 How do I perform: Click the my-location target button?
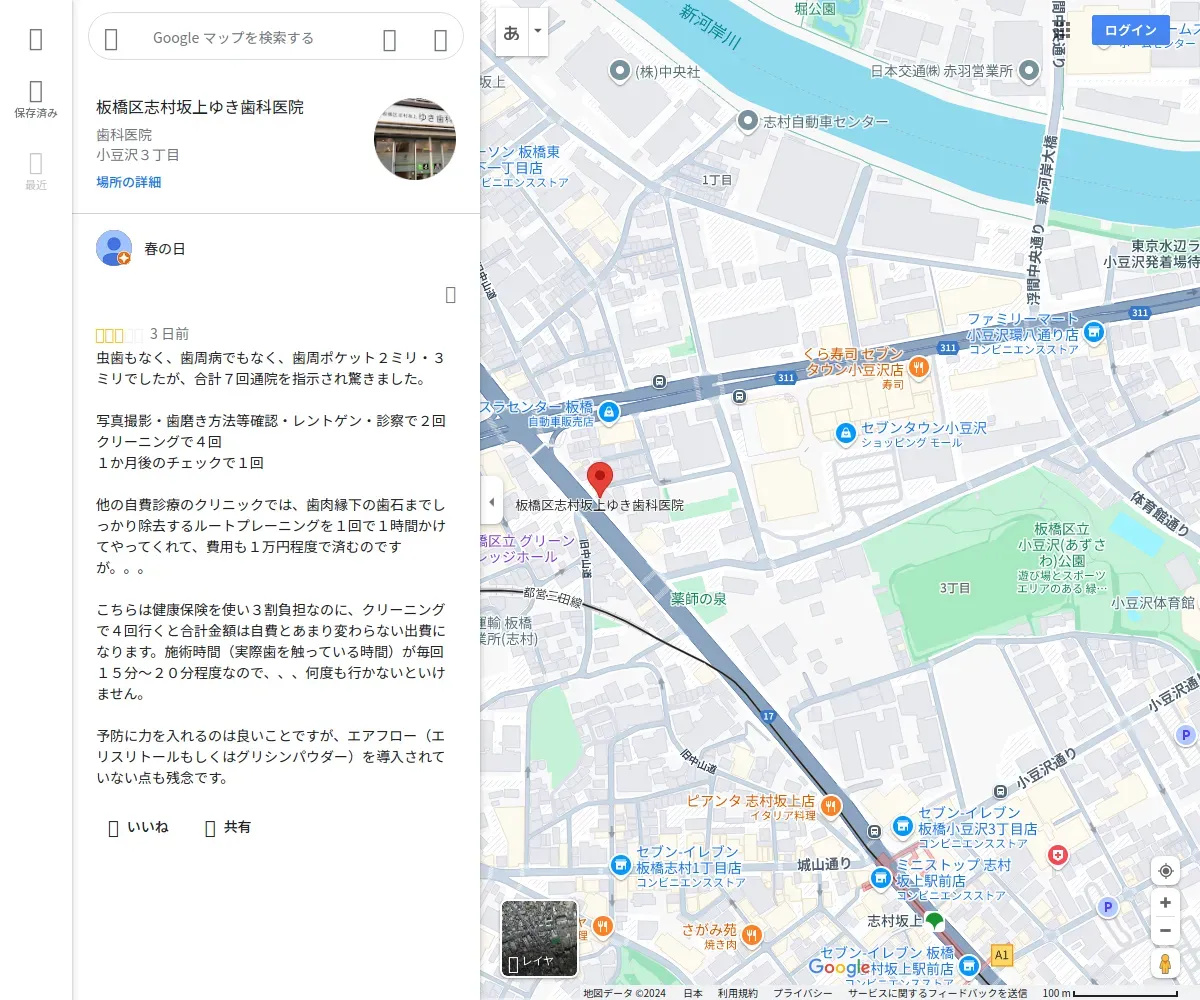coord(1165,871)
